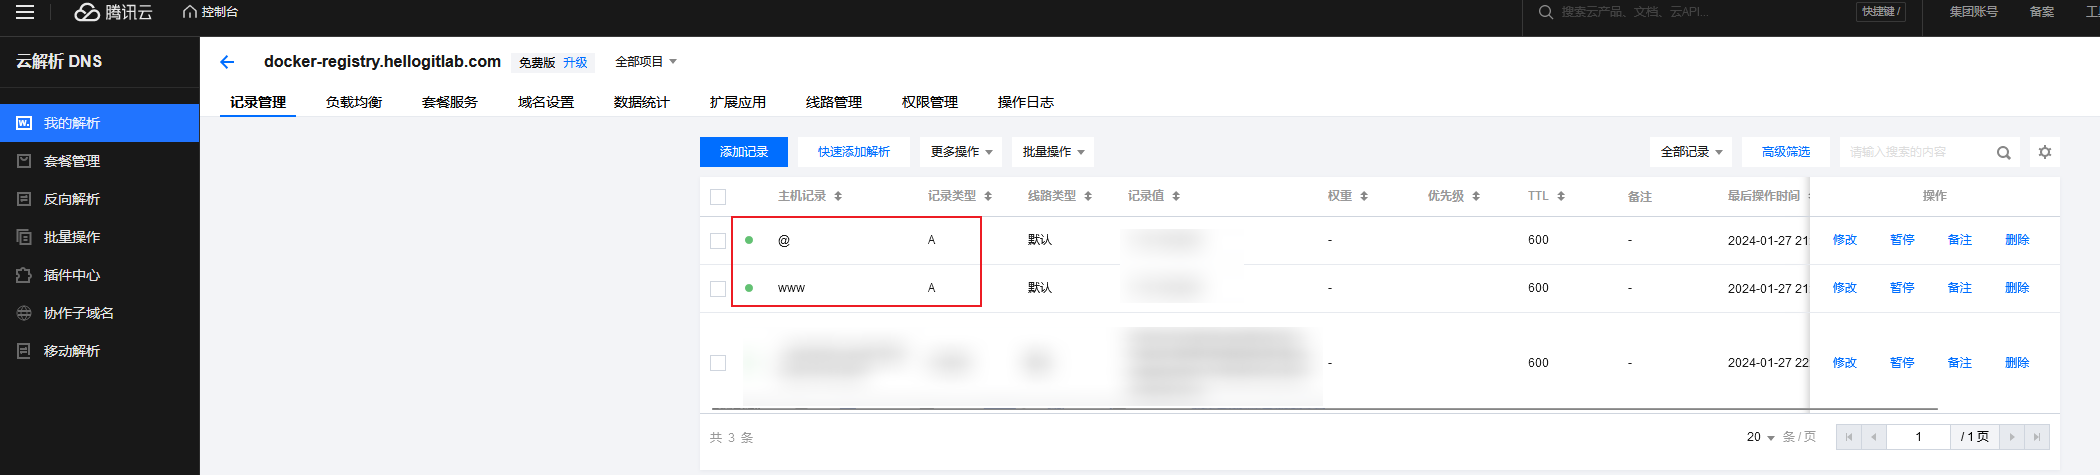
Task: Click the 我的解析 sidebar icon
Action: (24, 123)
